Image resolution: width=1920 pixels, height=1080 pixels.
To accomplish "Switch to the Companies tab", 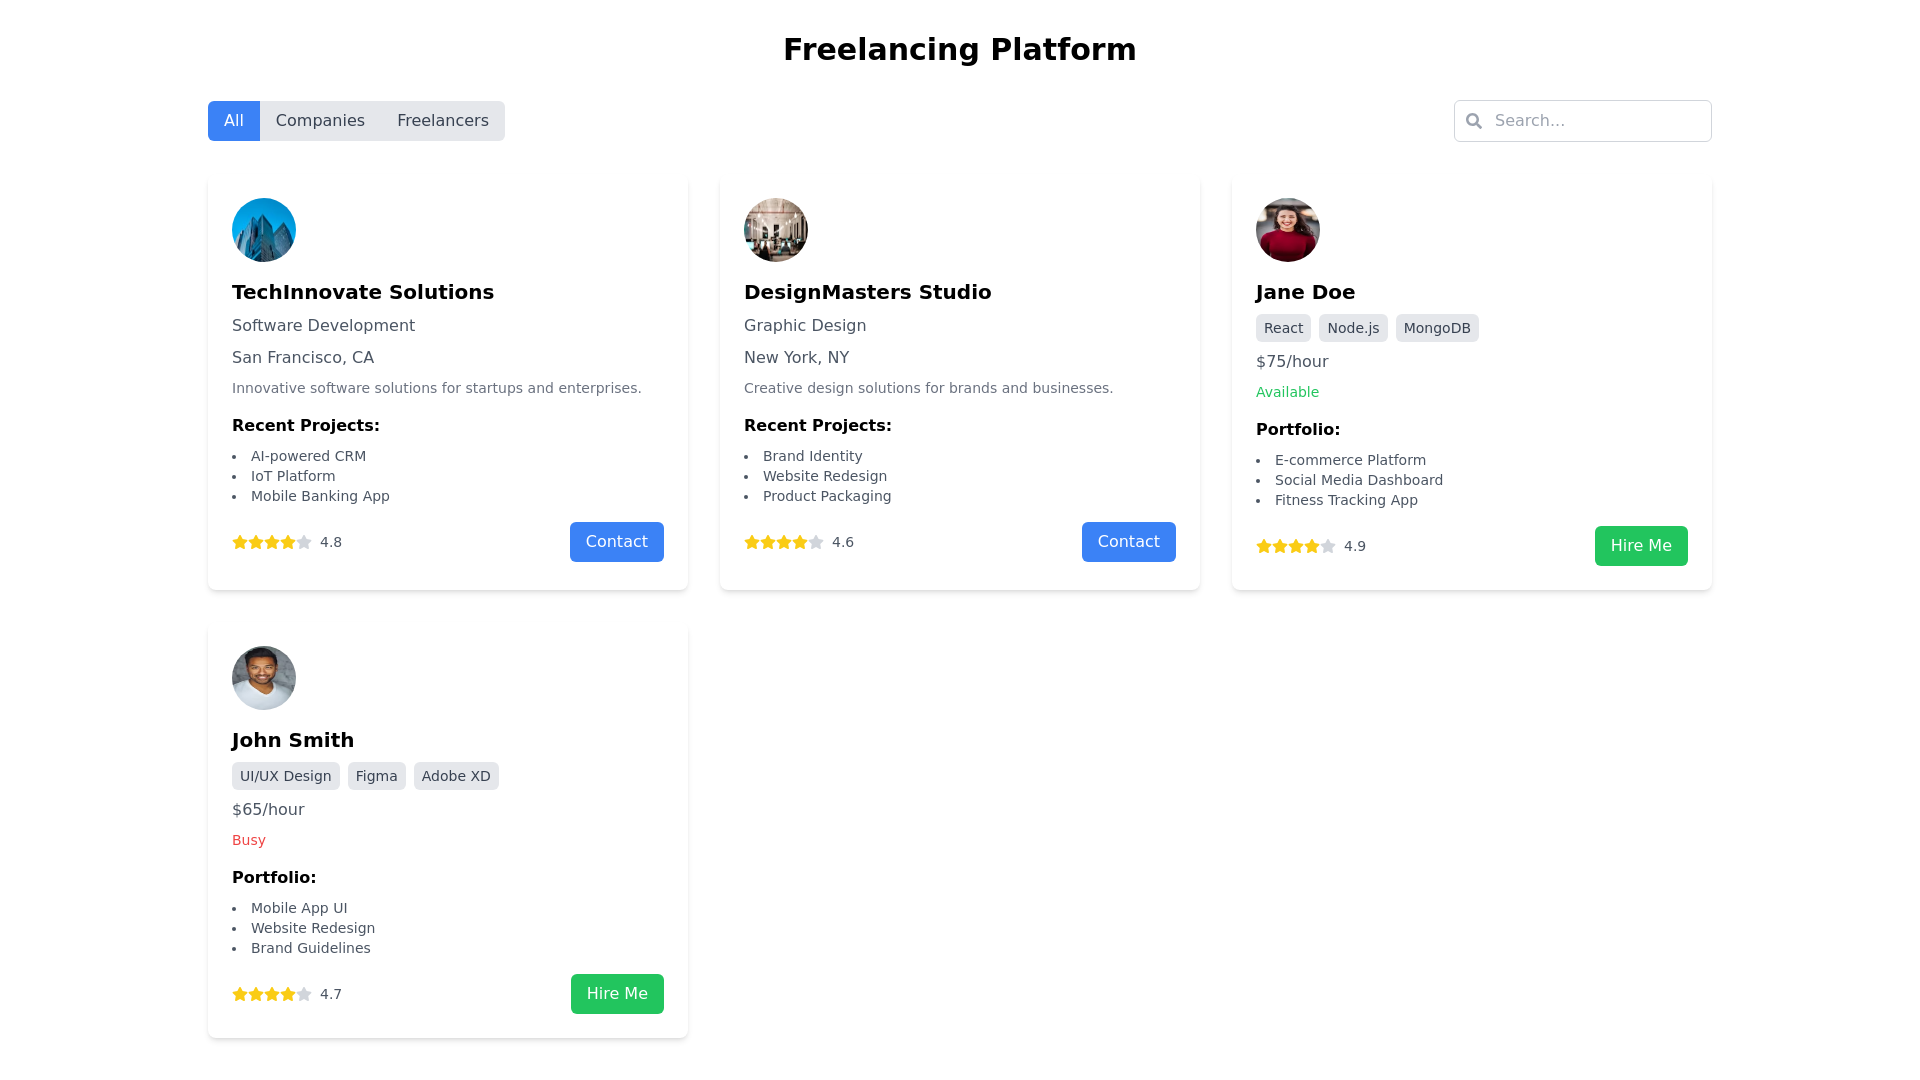I will click(320, 120).
